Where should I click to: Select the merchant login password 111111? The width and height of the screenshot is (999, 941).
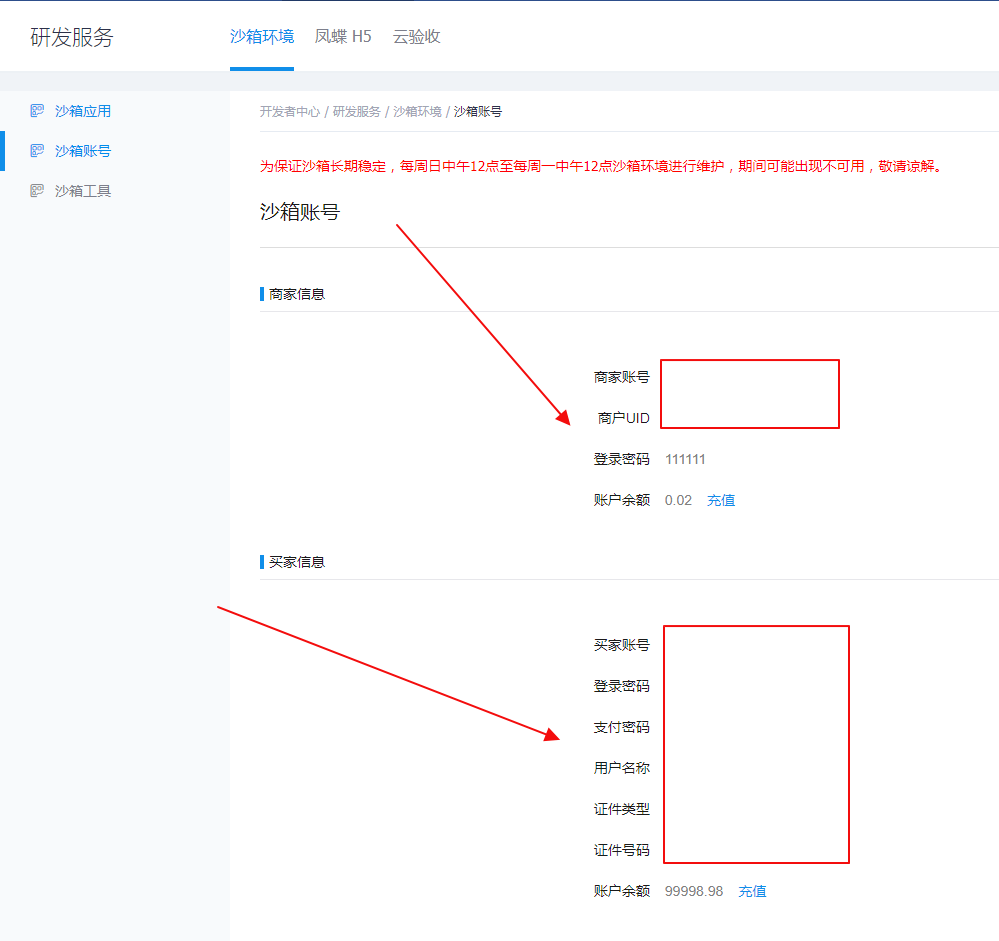coord(685,459)
